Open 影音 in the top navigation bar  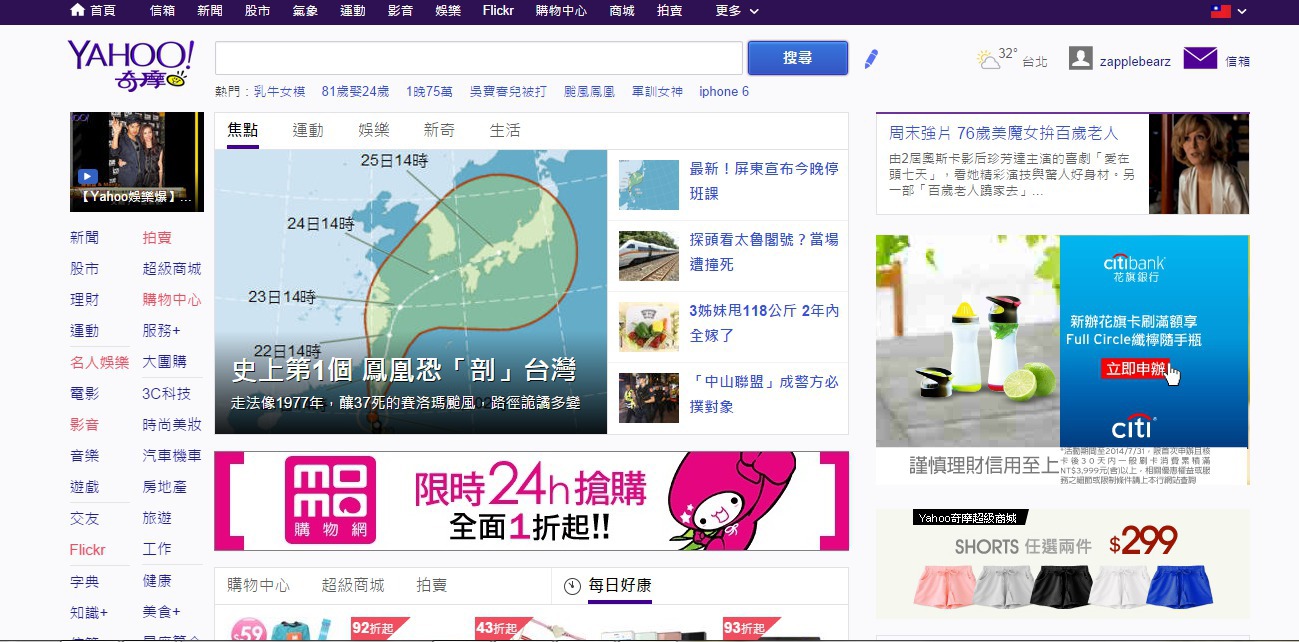coord(401,11)
